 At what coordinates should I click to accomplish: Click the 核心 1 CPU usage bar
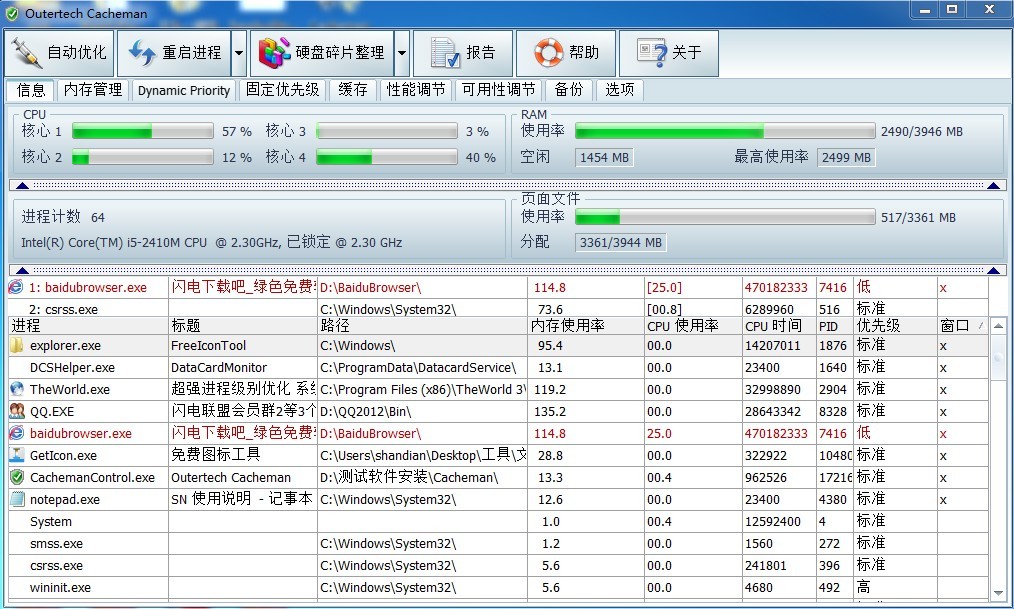click(142, 132)
